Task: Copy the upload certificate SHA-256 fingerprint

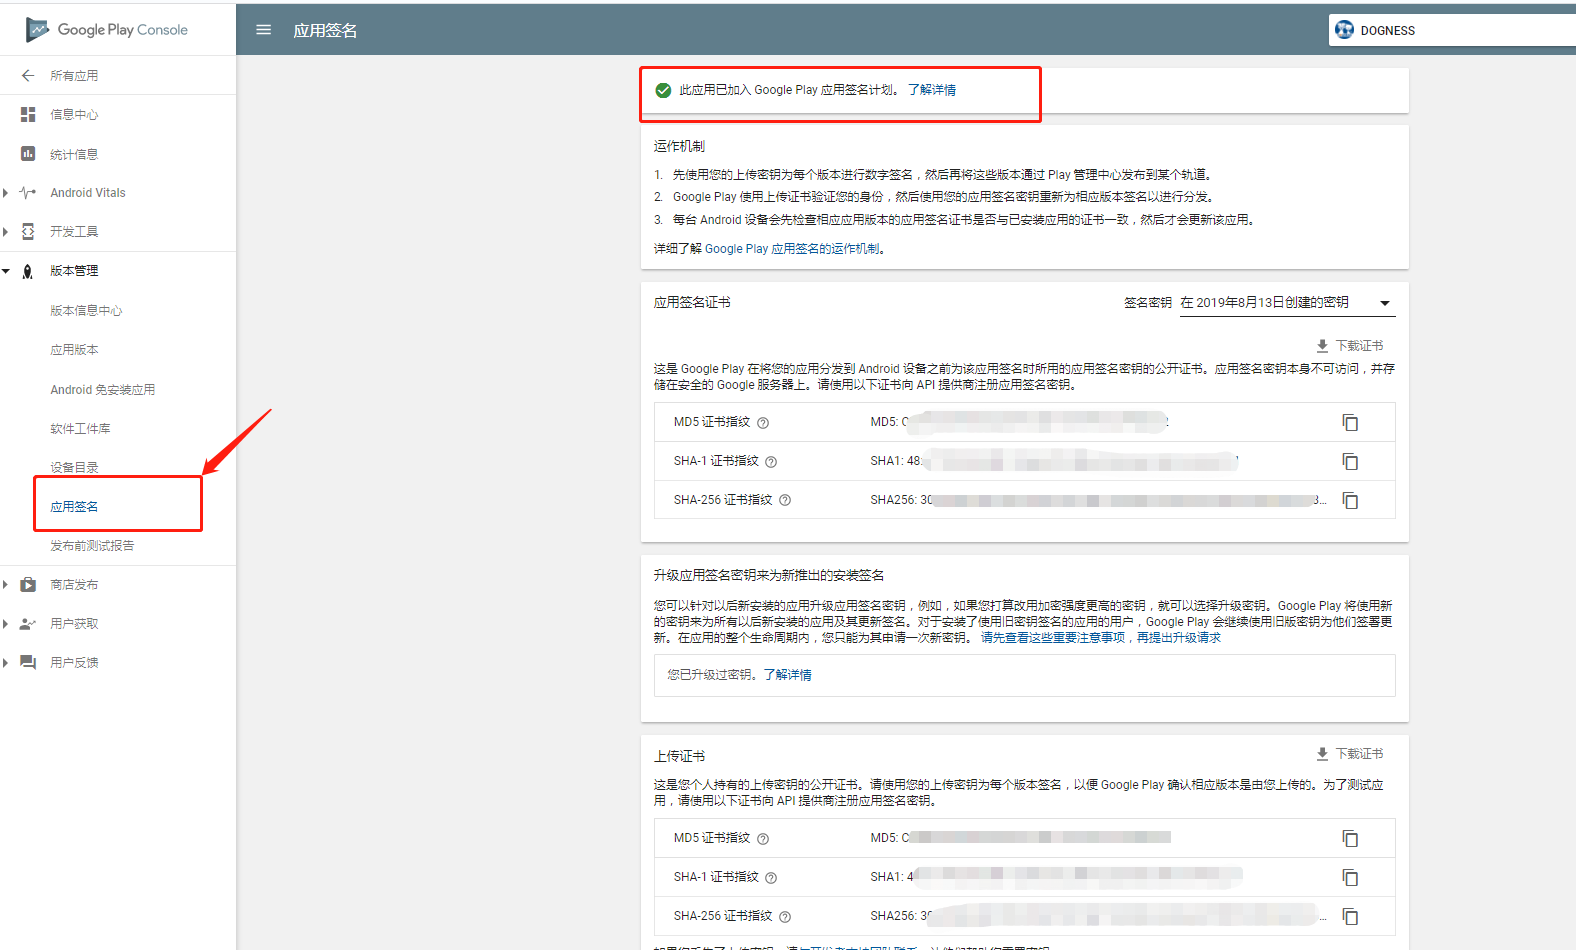Action: point(1350,917)
